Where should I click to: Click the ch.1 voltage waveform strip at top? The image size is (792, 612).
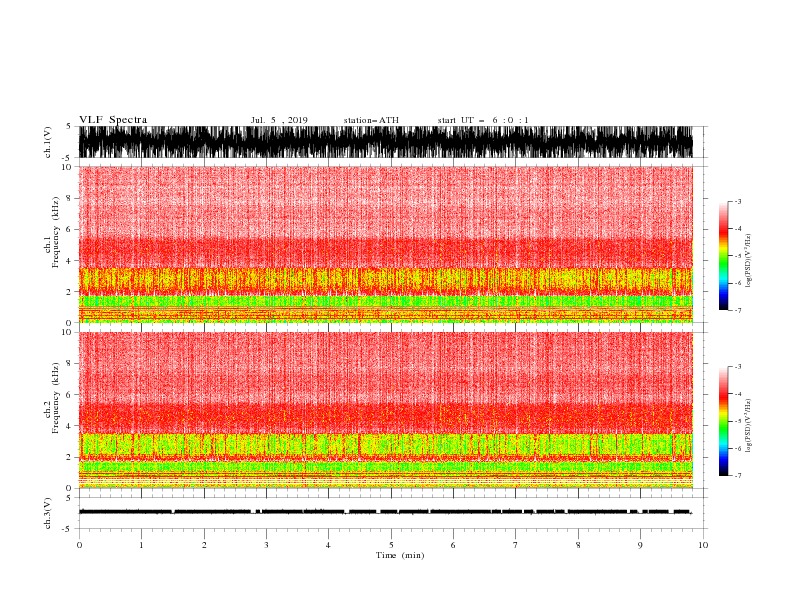tap(386, 142)
